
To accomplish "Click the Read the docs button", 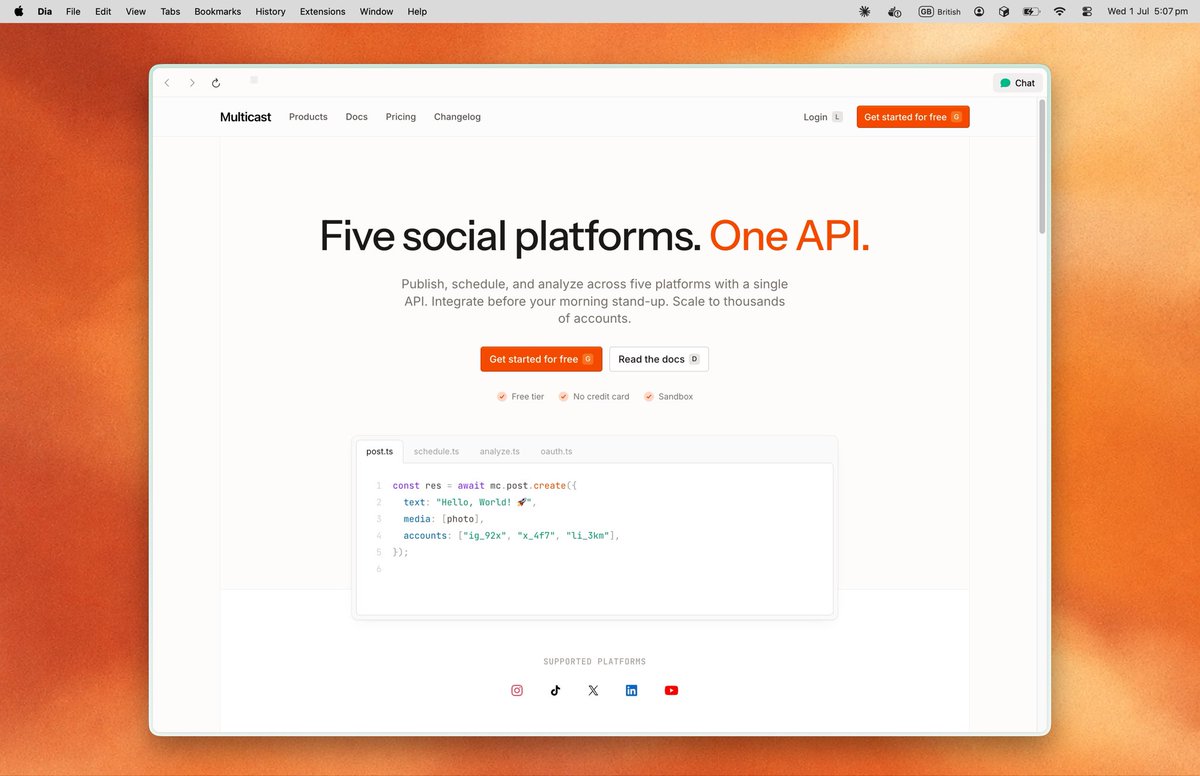I will (x=659, y=359).
